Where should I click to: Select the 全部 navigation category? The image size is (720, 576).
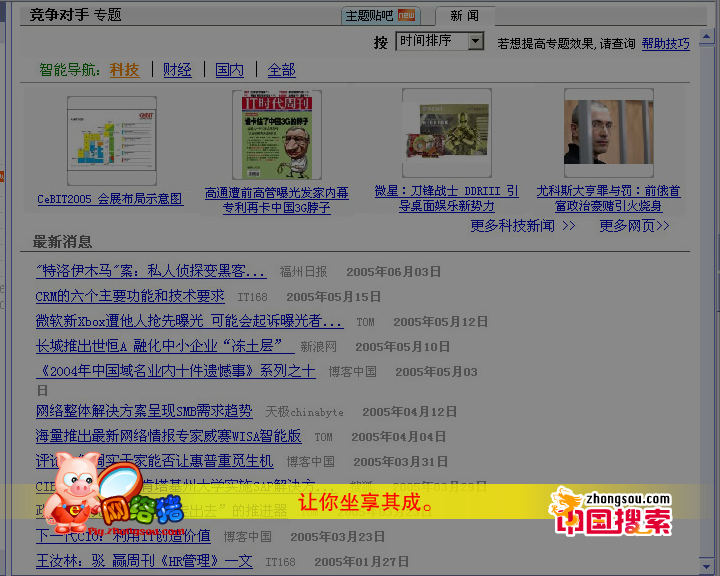(x=281, y=70)
